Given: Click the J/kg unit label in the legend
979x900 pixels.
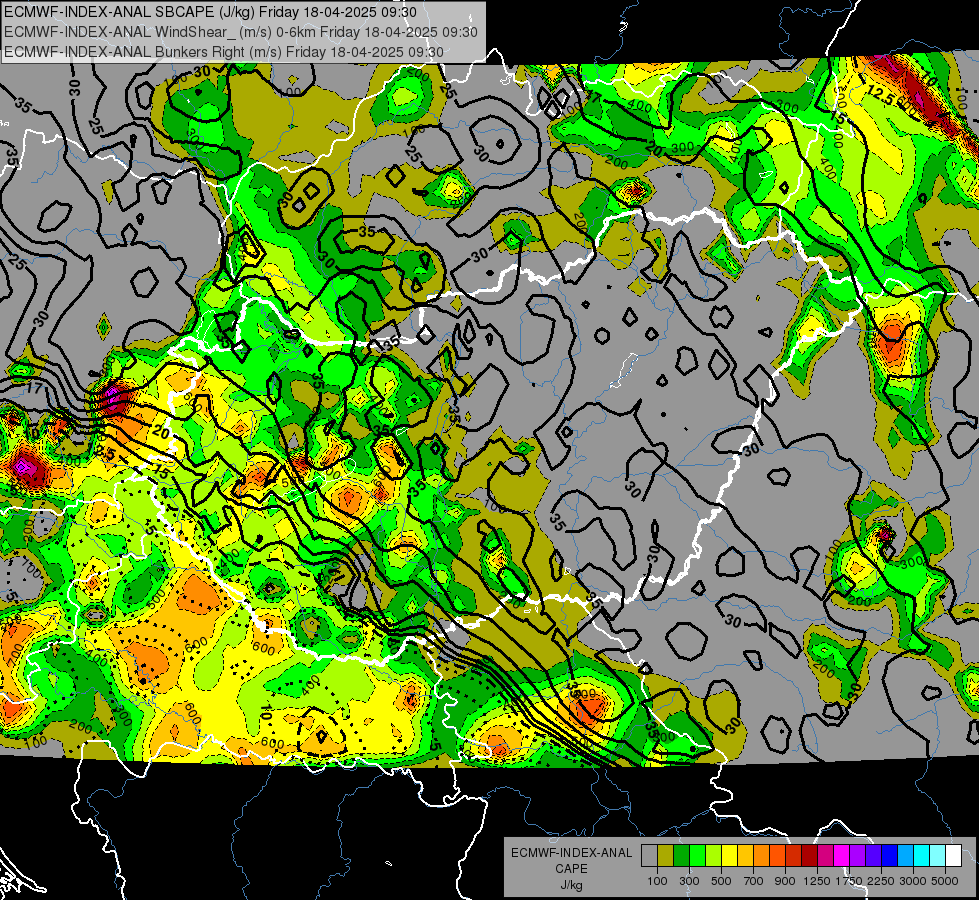Looking at the screenshot, I should click(x=571, y=885).
